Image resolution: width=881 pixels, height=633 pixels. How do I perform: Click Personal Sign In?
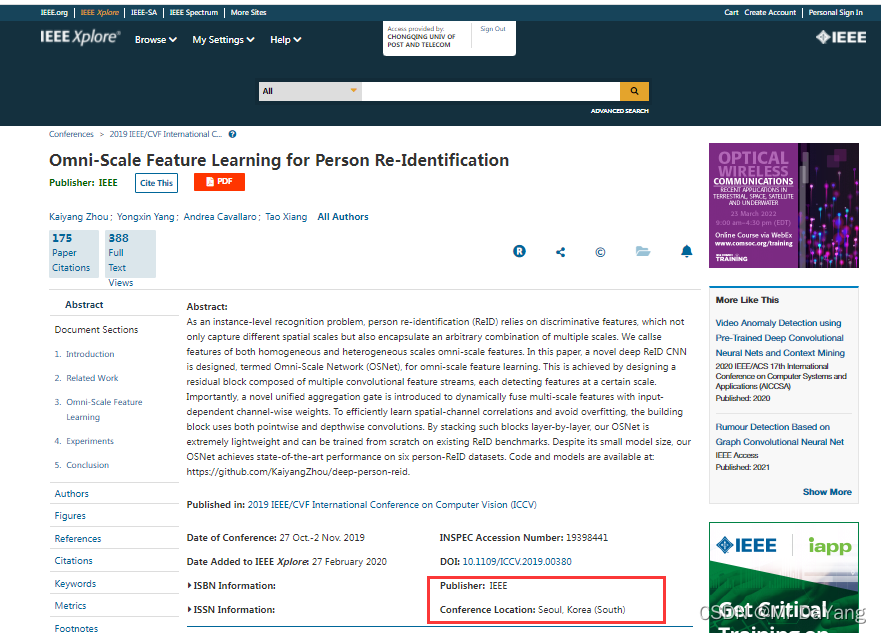click(x=835, y=12)
